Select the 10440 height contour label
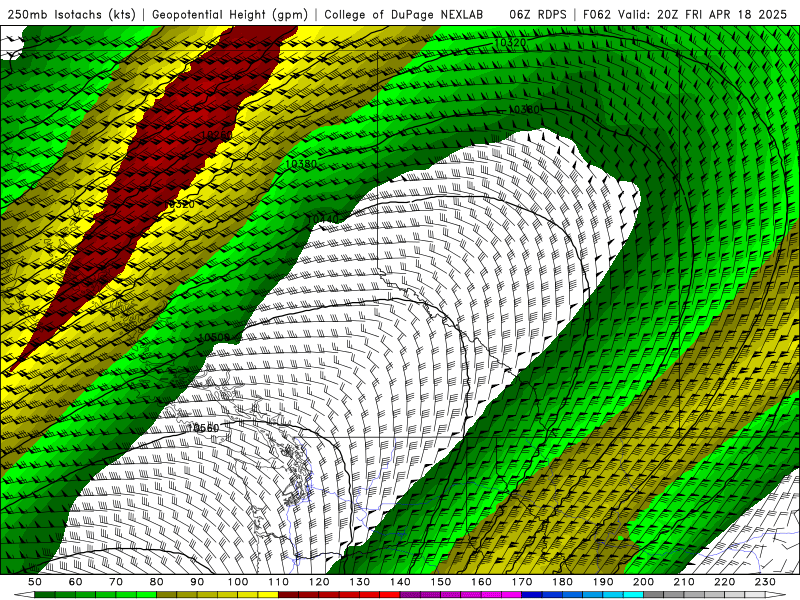The image size is (800, 600). click(323, 219)
